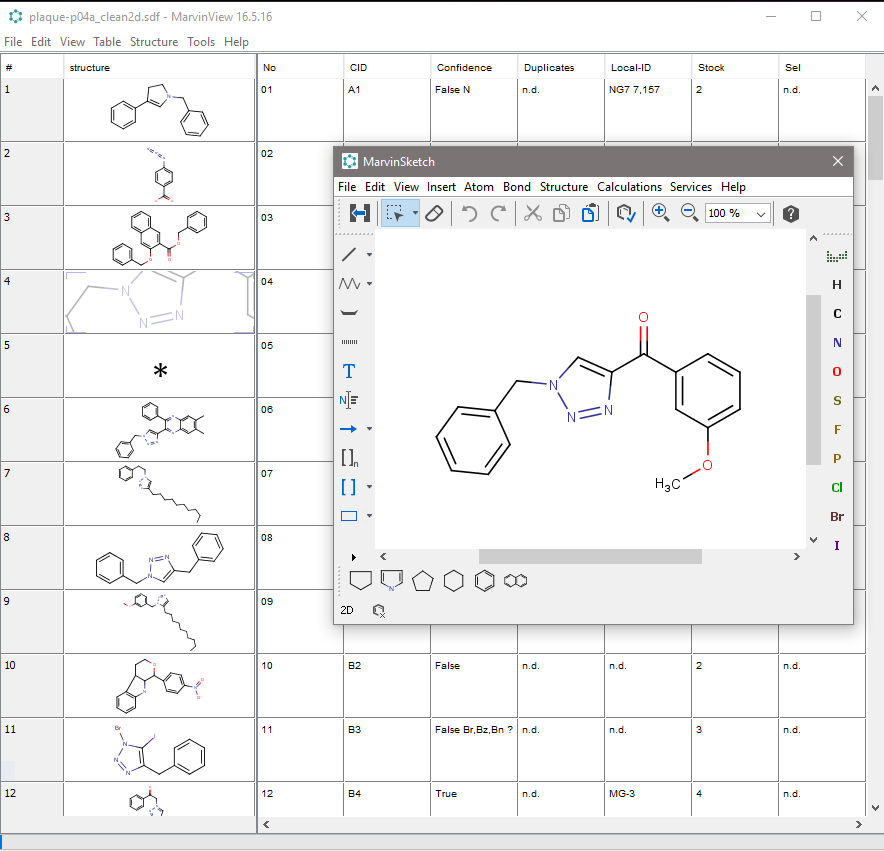The height and width of the screenshot is (851, 884).
Task: Expand the rectangle shape dropdown
Action: click(x=369, y=516)
